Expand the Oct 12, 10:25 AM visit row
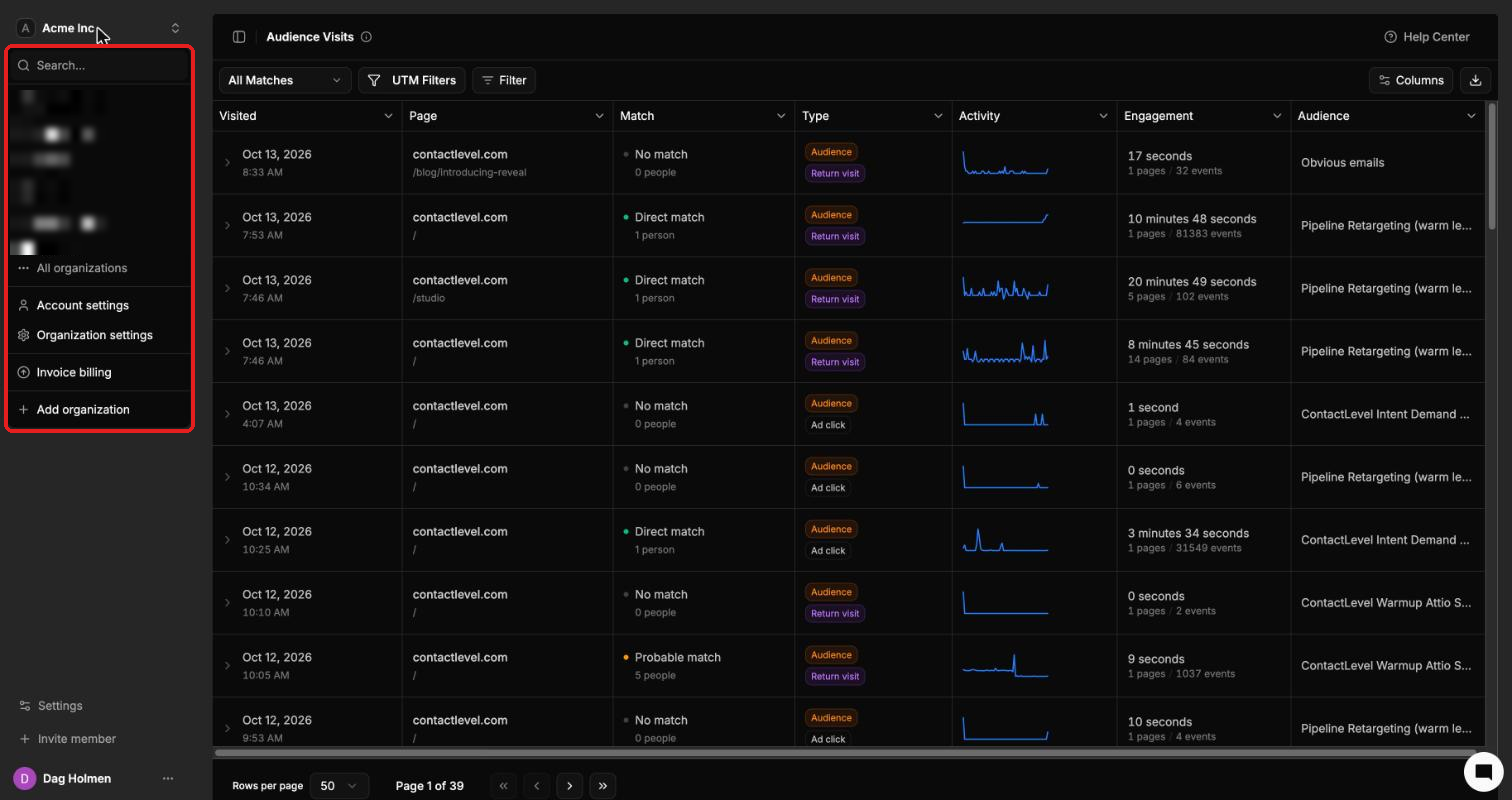The image size is (1512, 800). pos(227,540)
